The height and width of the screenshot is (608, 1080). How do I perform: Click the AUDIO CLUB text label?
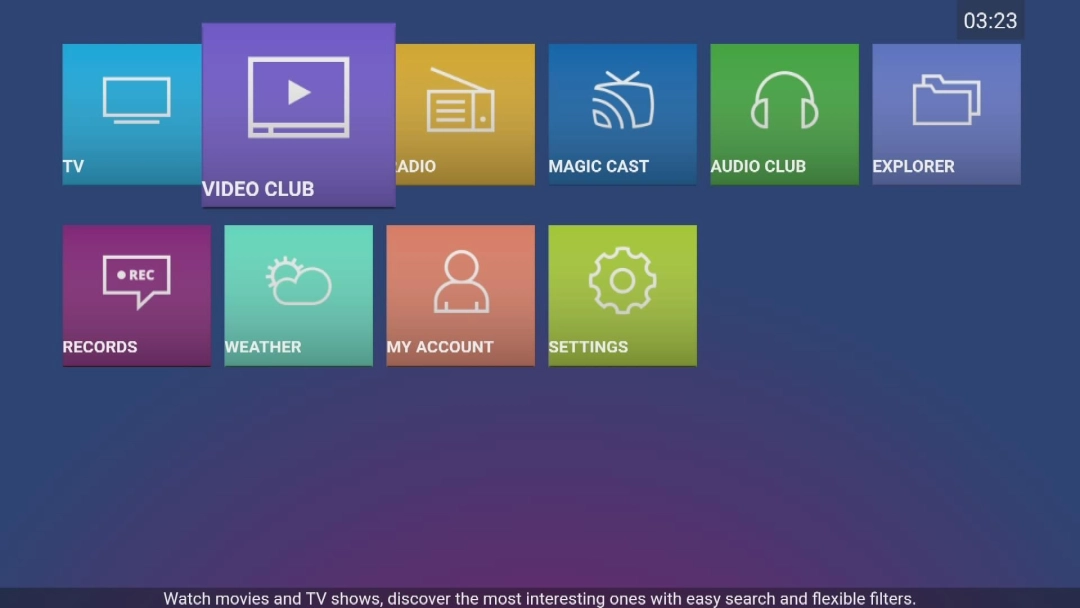[x=758, y=167]
